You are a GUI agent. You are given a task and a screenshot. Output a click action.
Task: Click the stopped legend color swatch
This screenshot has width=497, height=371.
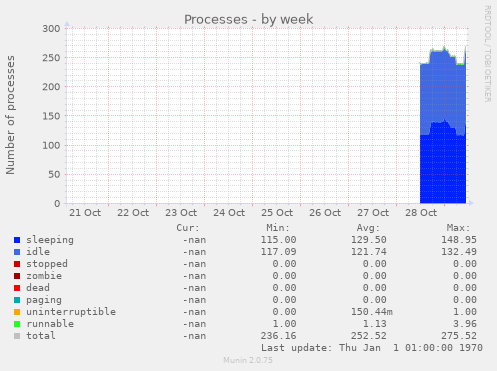(x=17, y=264)
